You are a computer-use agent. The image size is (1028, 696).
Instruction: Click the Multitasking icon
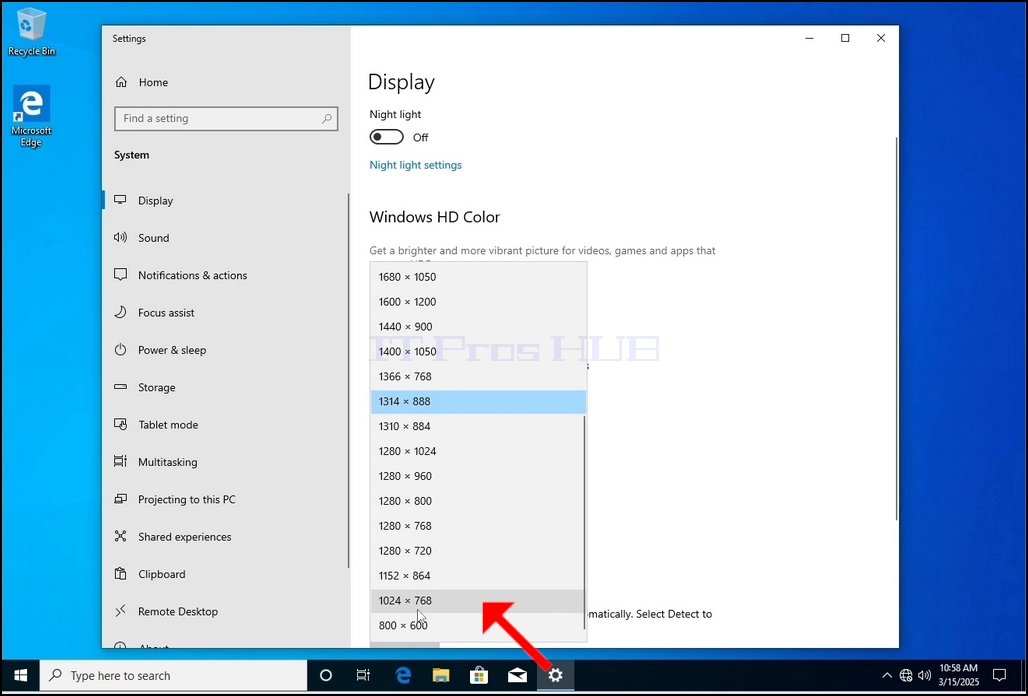(121, 462)
